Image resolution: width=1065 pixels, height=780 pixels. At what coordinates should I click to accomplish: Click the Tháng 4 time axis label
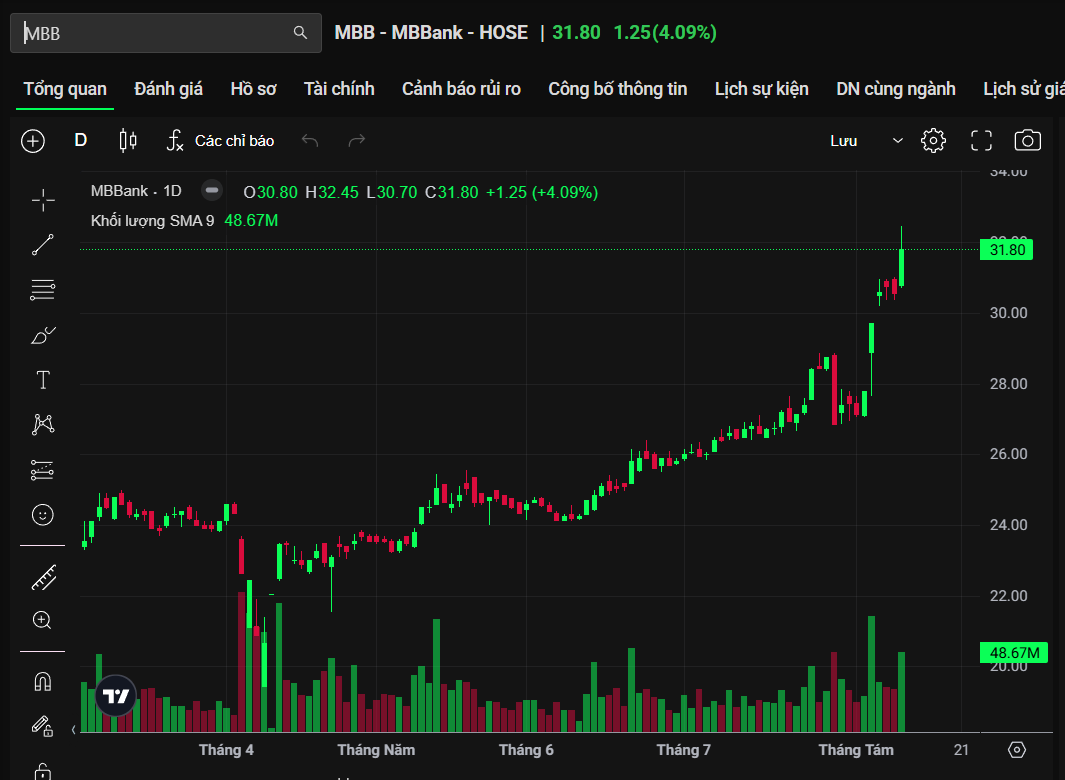click(226, 750)
